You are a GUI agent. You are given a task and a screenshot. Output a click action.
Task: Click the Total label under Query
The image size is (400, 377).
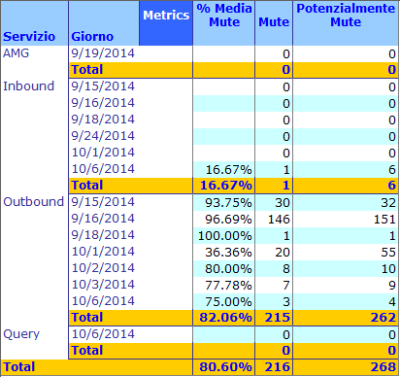point(87,351)
